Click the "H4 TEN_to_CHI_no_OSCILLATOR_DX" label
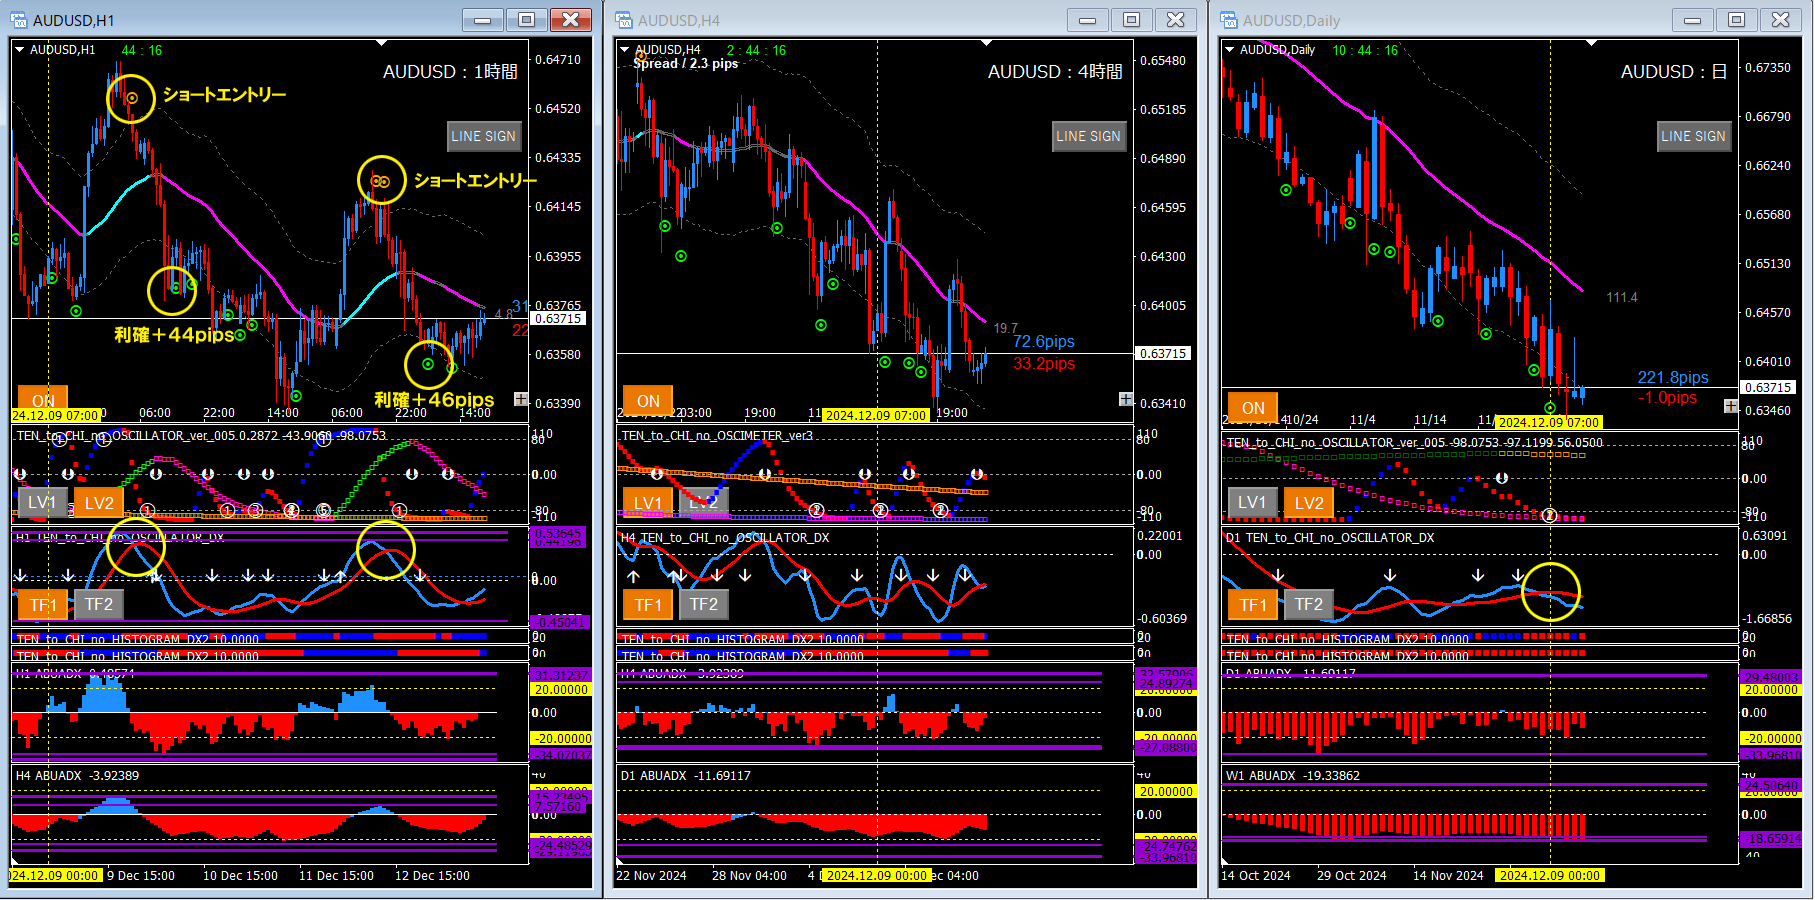Viewport: 1815px width, 900px height. pyautogui.click(x=725, y=538)
